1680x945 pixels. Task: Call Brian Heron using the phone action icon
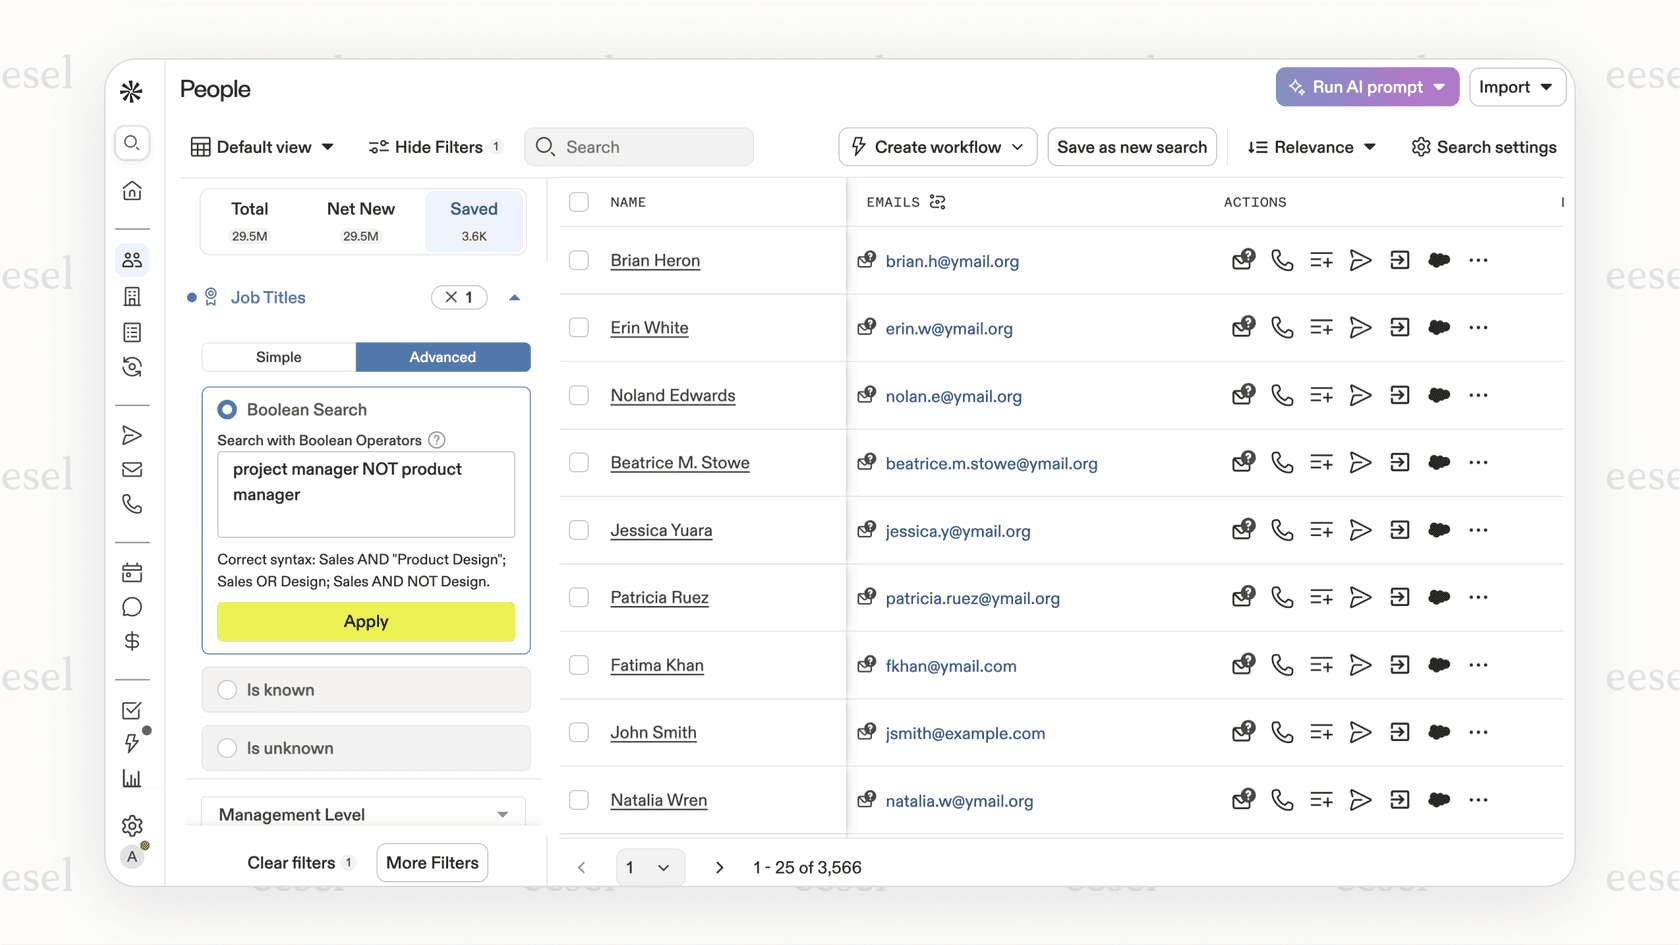[x=1282, y=260]
